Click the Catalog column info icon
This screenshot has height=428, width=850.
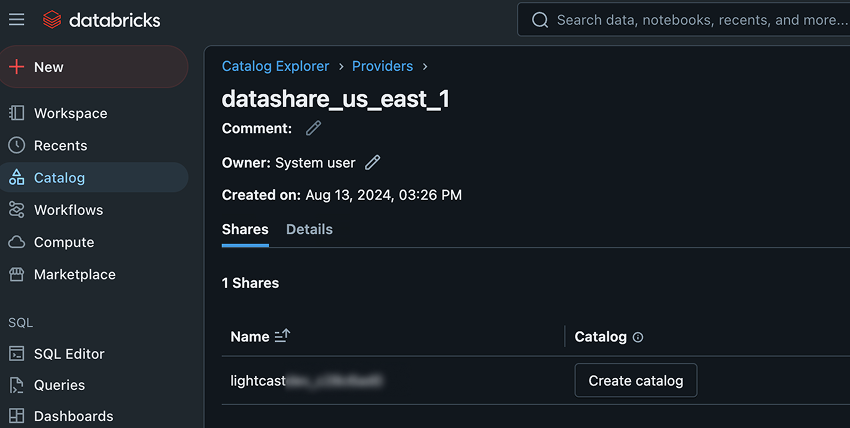pos(638,337)
